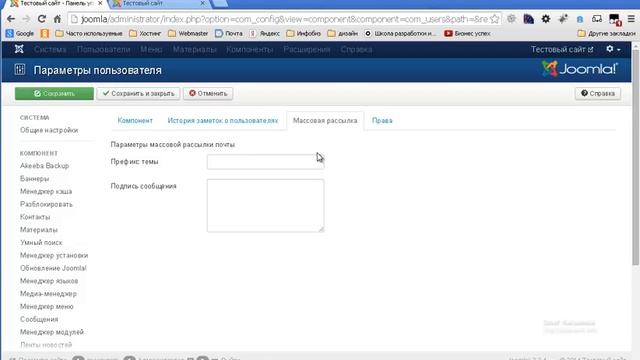Open the Бизнес успех YouTube bookmark
The height and width of the screenshot is (360, 640).
(x=467, y=33)
